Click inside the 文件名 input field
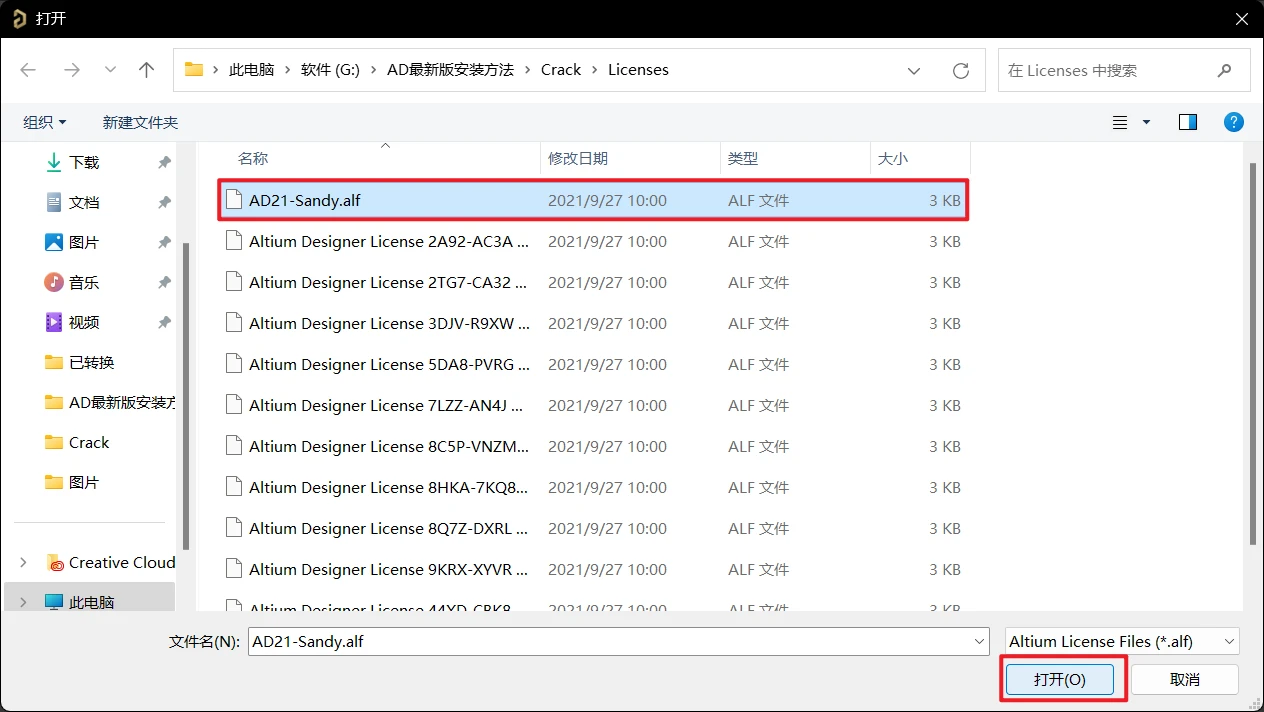The height and width of the screenshot is (712, 1264). 600,641
